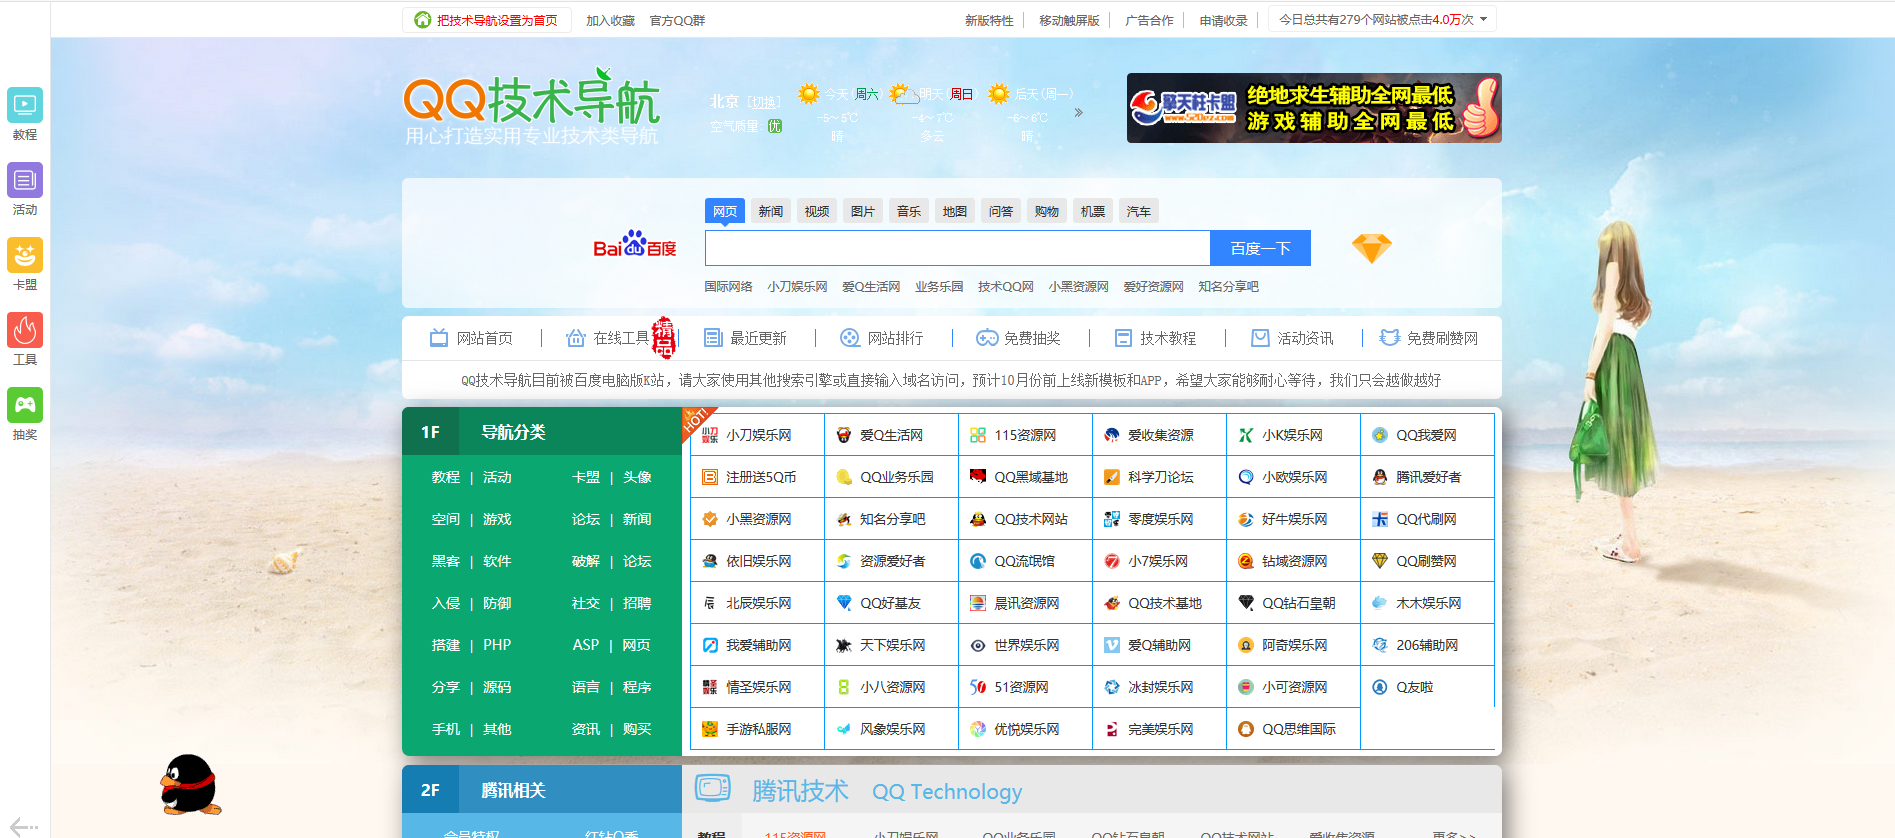Expand the daily site click count dropdown

[1484, 19]
